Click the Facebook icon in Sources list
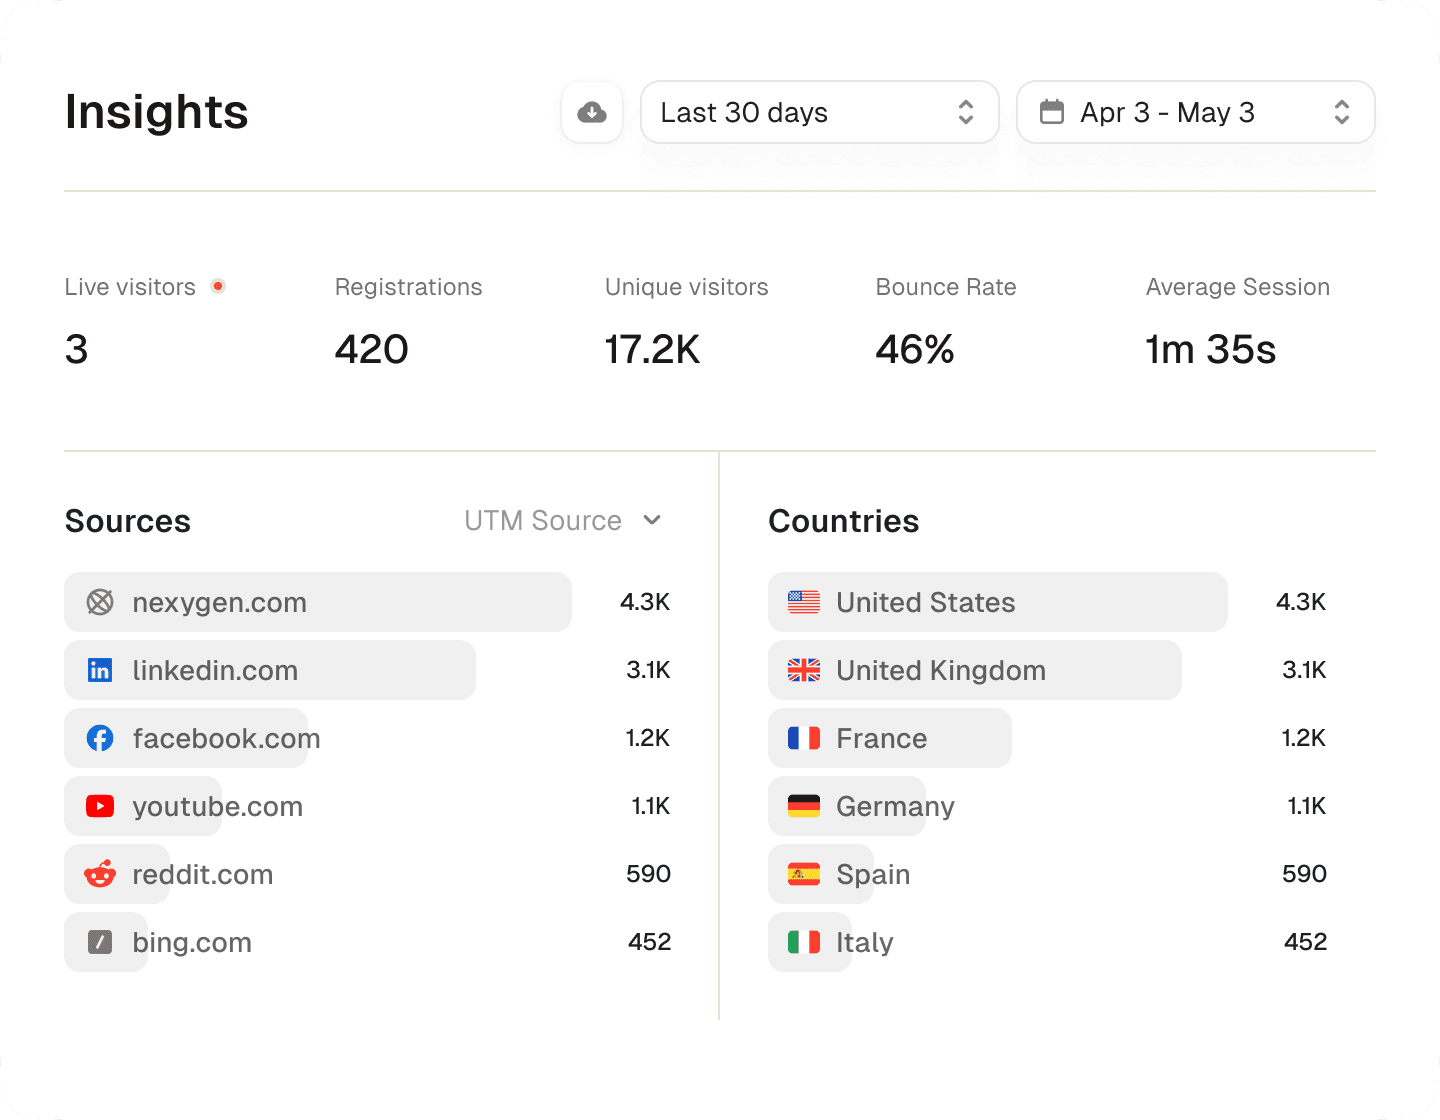Viewport: 1440px width, 1120px height. (x=100, y=738)
